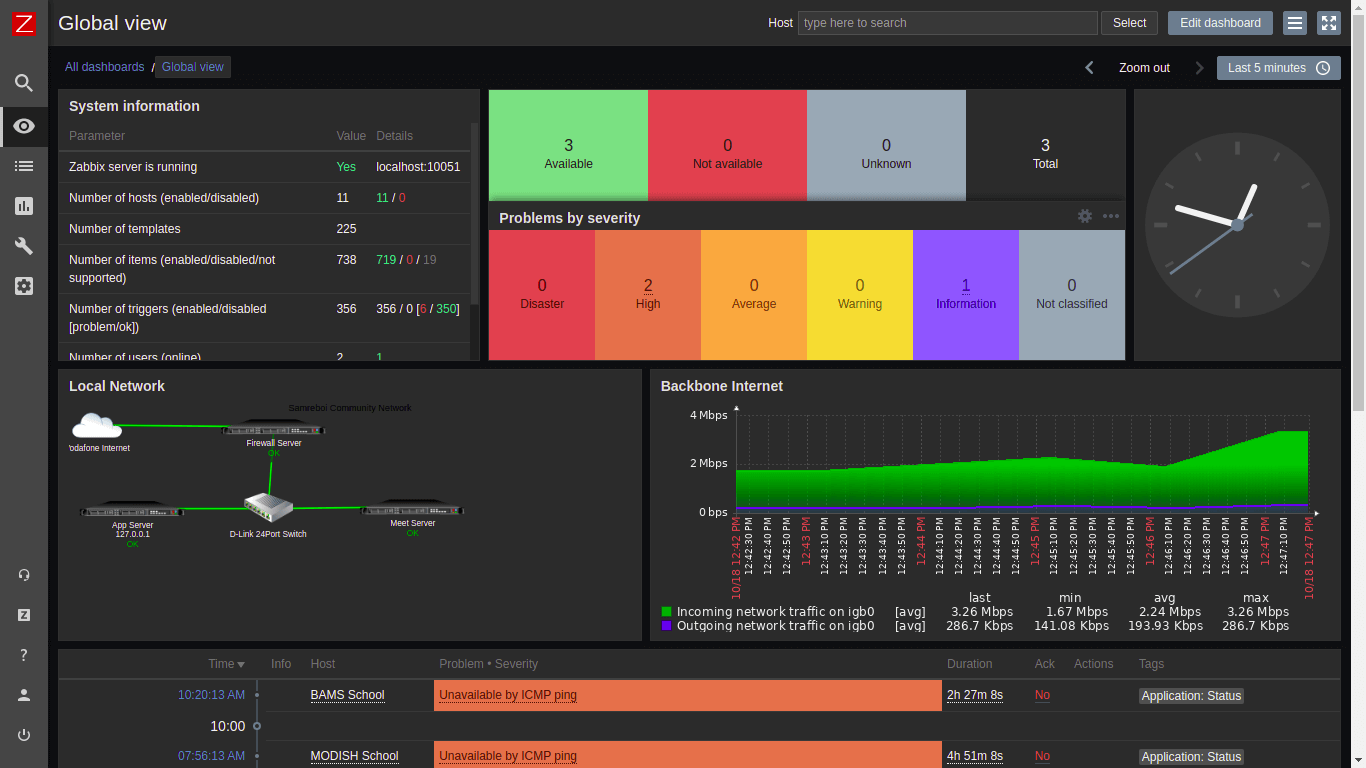Click the Support headset icon
Viewport: 1366px width, 768px height.
tap(24, 575)
